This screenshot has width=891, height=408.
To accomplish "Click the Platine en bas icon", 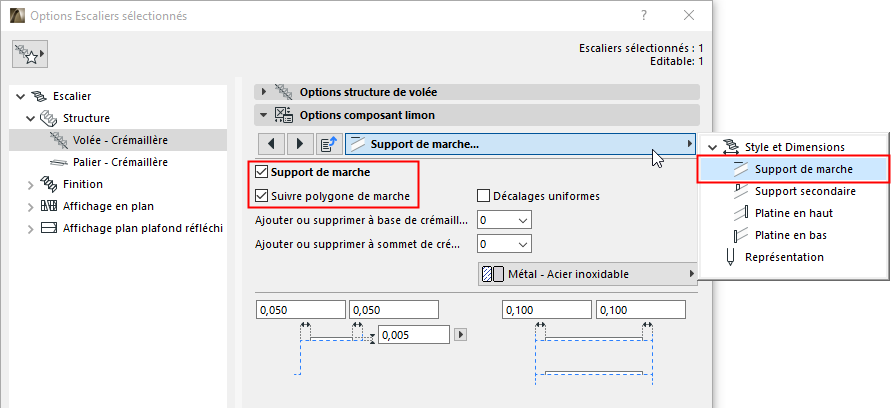I will (x=741, y=235).
